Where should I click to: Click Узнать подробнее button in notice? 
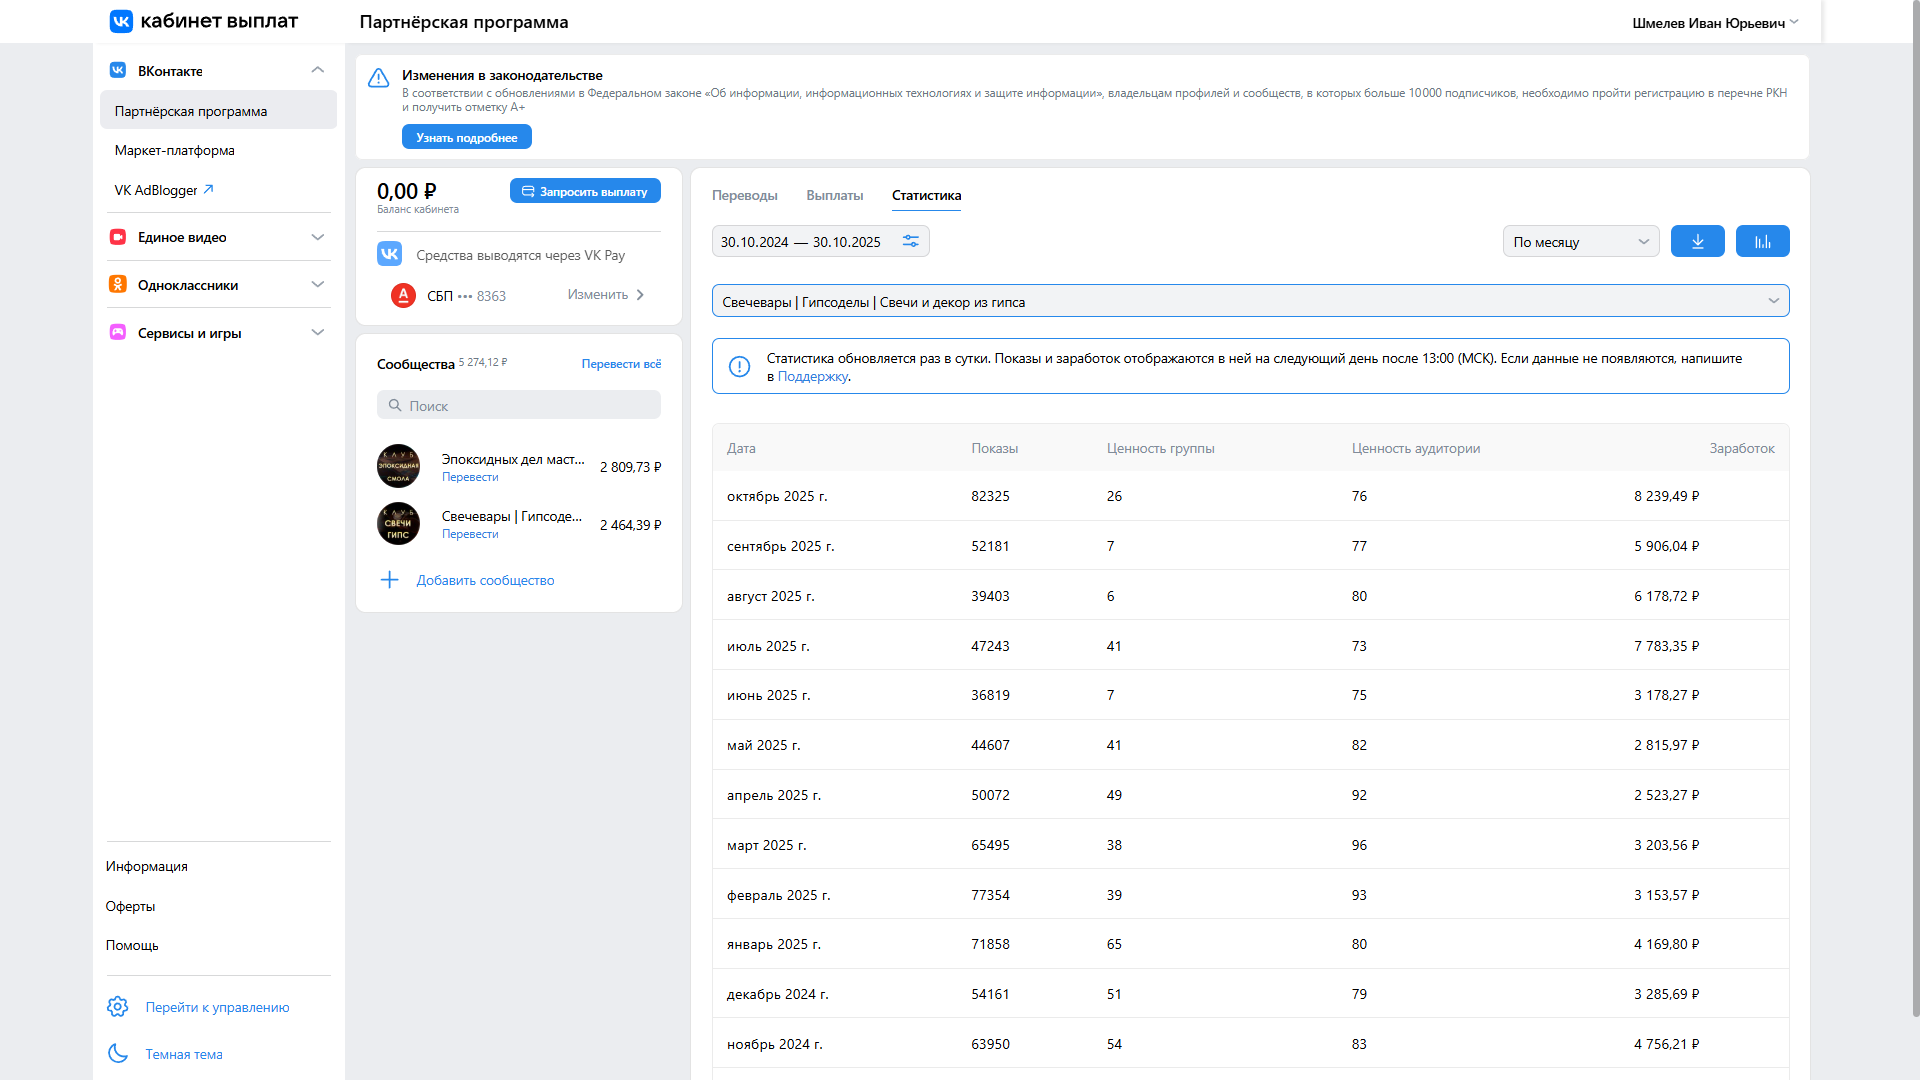[466, 137]
